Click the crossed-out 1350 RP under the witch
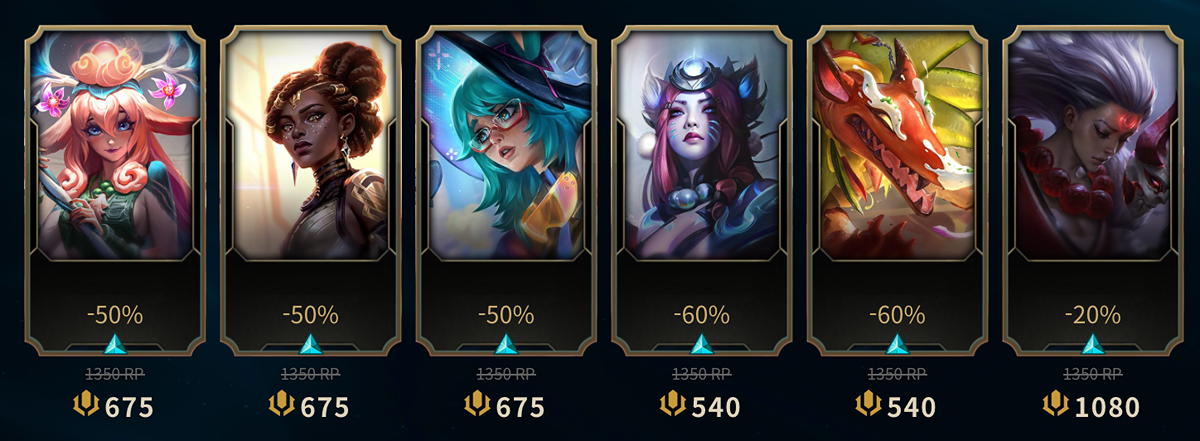This screenshot has width=1200, height=441. point(506,375)
